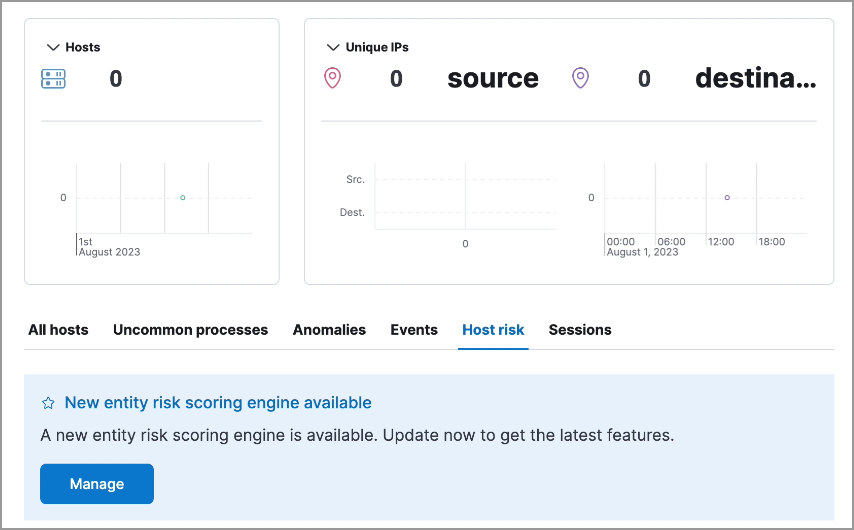Viewport: 854px width, 530px height.
Task: Open the Sessions tab
Action: 580,329
